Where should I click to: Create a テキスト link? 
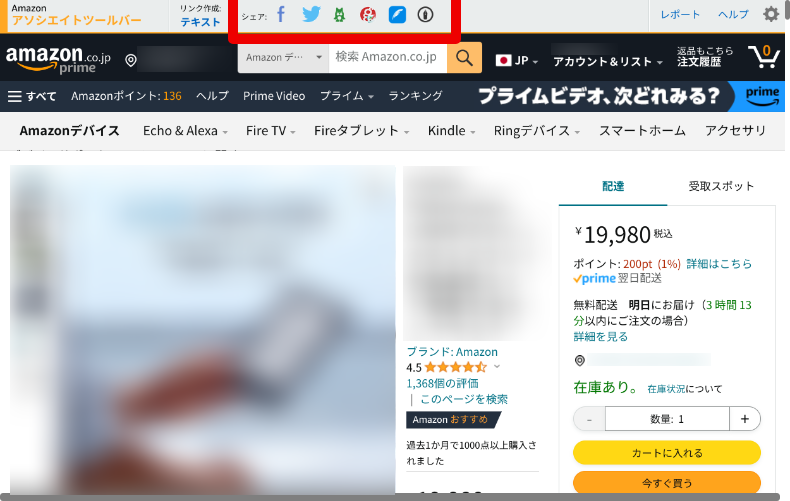200,22
